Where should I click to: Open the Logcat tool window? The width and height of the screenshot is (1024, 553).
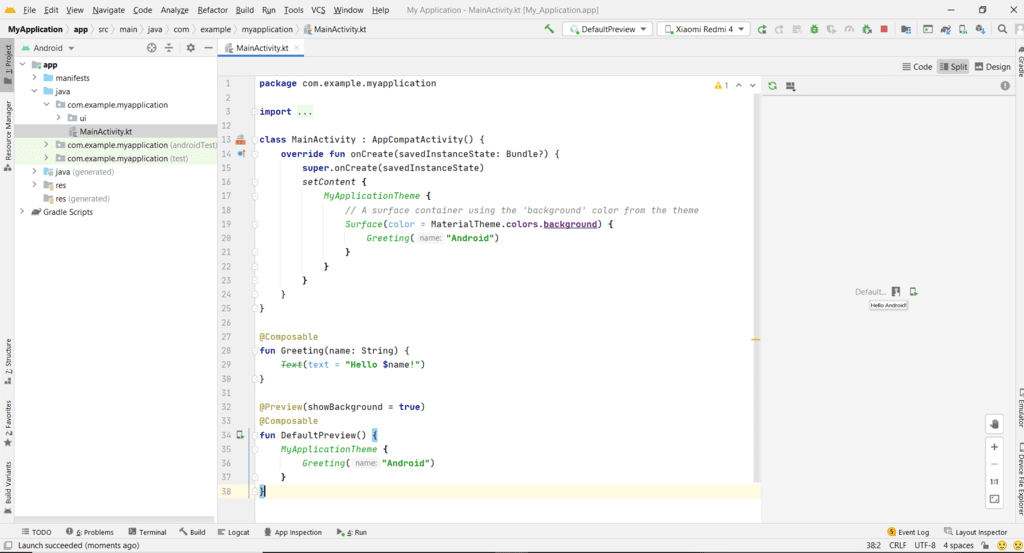(233, 532)
